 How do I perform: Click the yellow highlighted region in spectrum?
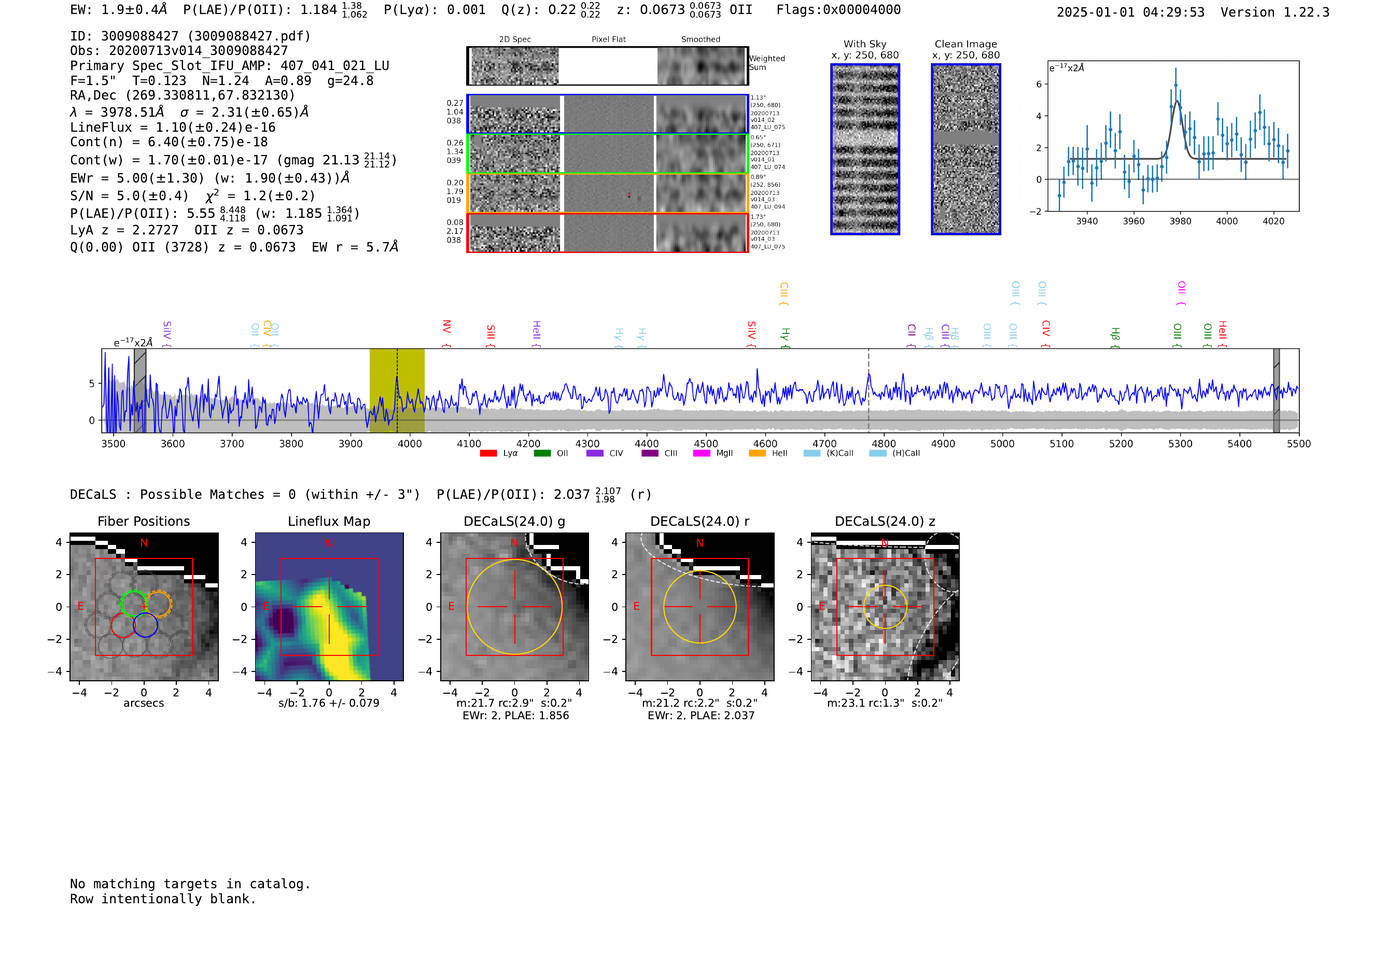pos(397,390)
